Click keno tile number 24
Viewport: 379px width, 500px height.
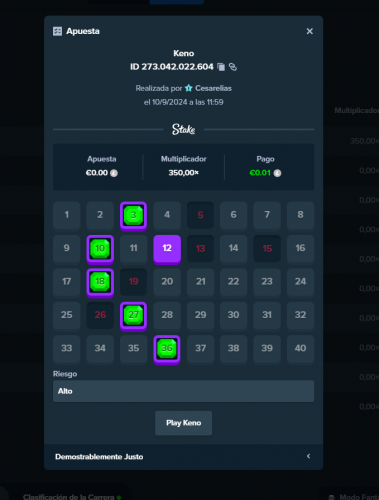pos(300,282)
